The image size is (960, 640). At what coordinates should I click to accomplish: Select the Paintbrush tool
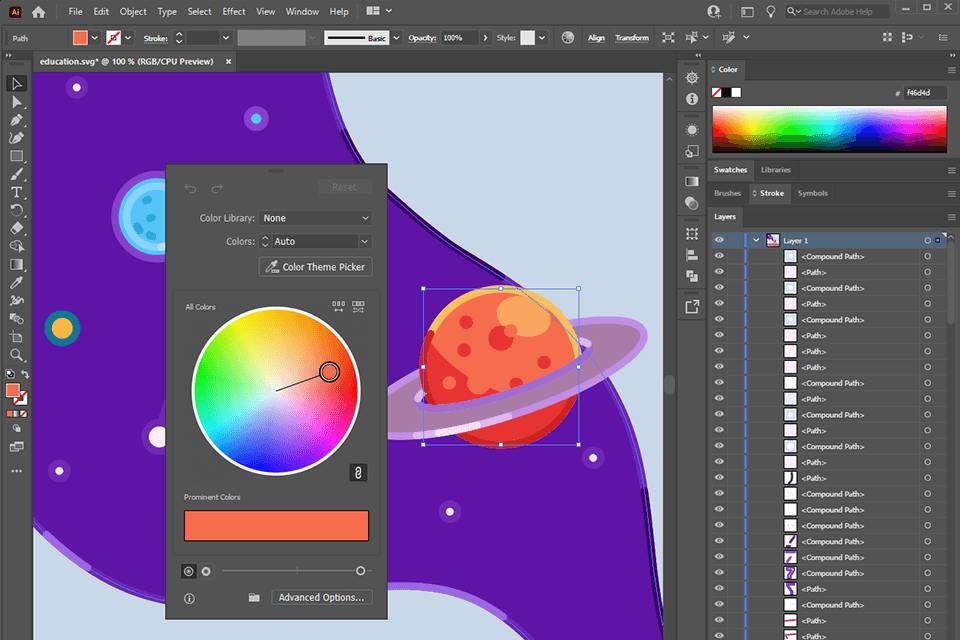point(17,175)
